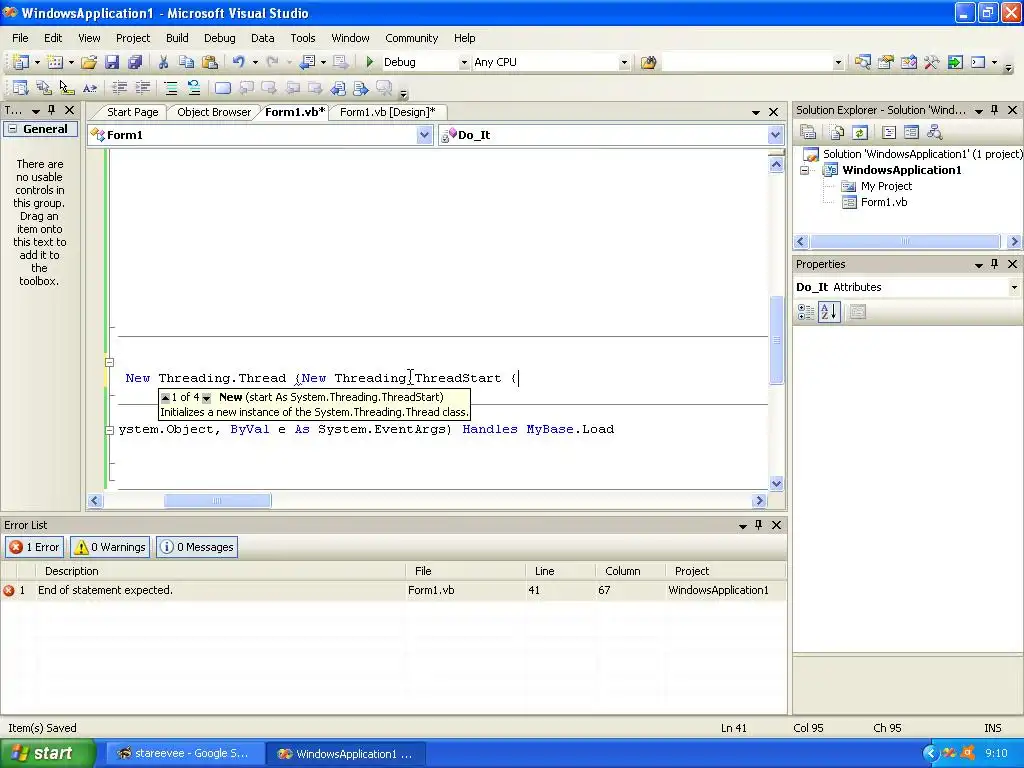1024x768 pixels.
Task: Open the Any CPU platform dropdown
Action: (x=624, y=62)
